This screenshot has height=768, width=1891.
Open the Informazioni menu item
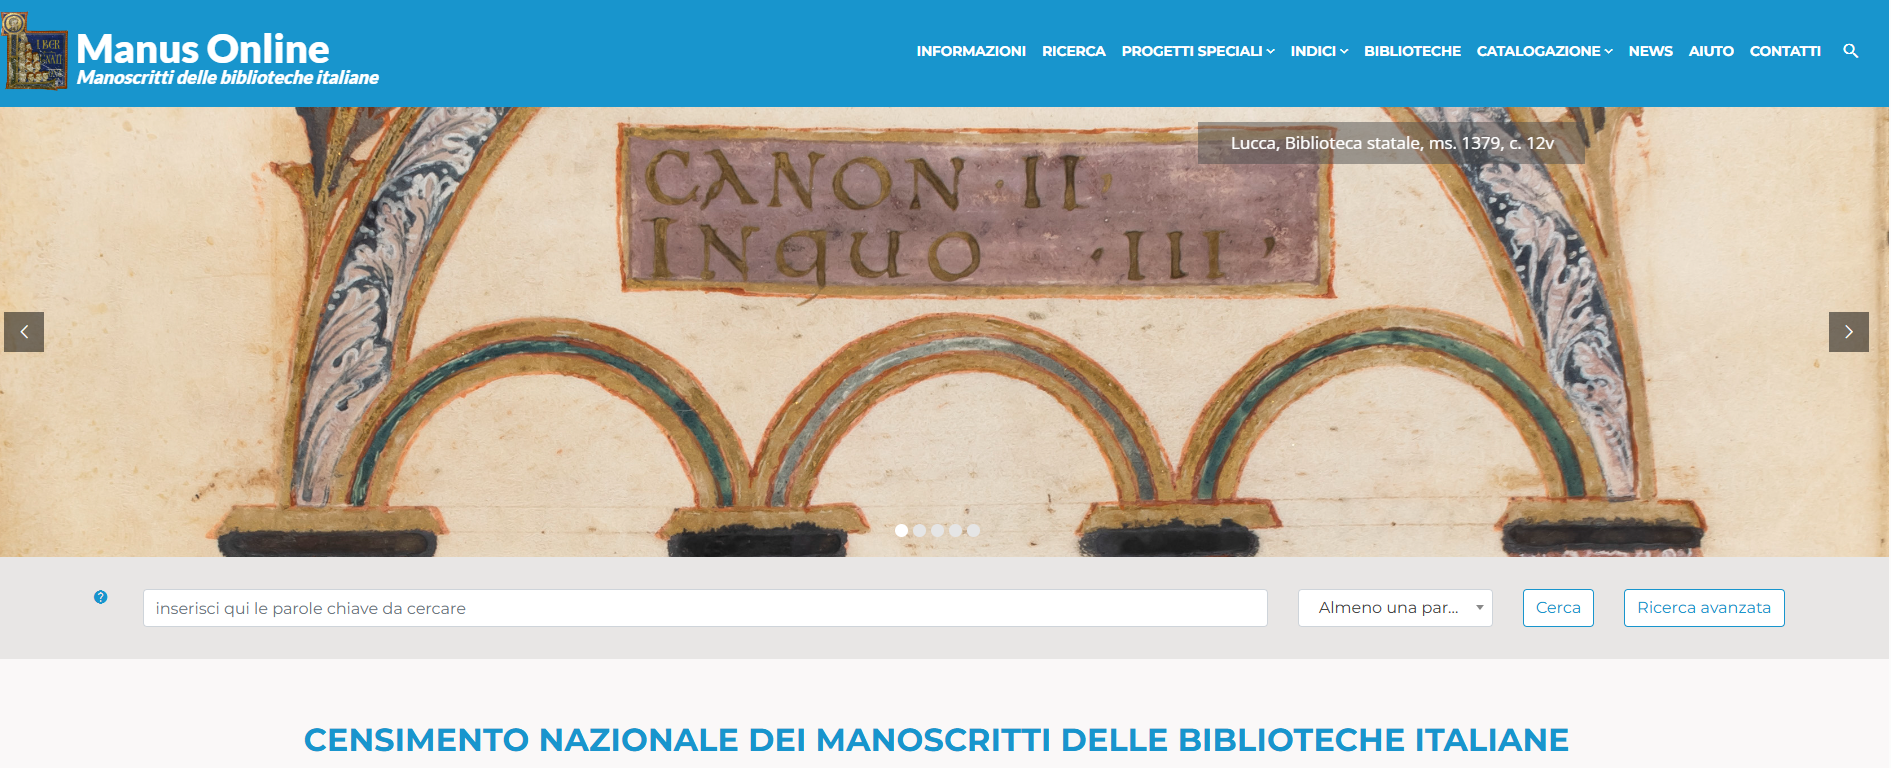[971, 51]
